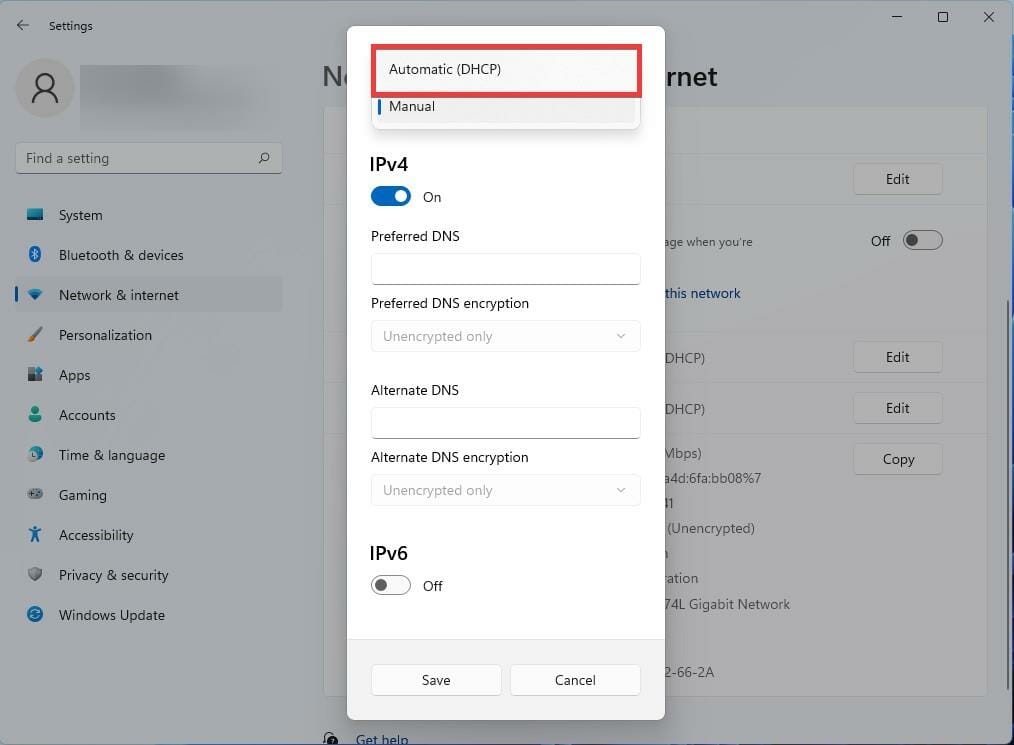
Task: Click the Get help headset icon
Action: click(330, 739)
